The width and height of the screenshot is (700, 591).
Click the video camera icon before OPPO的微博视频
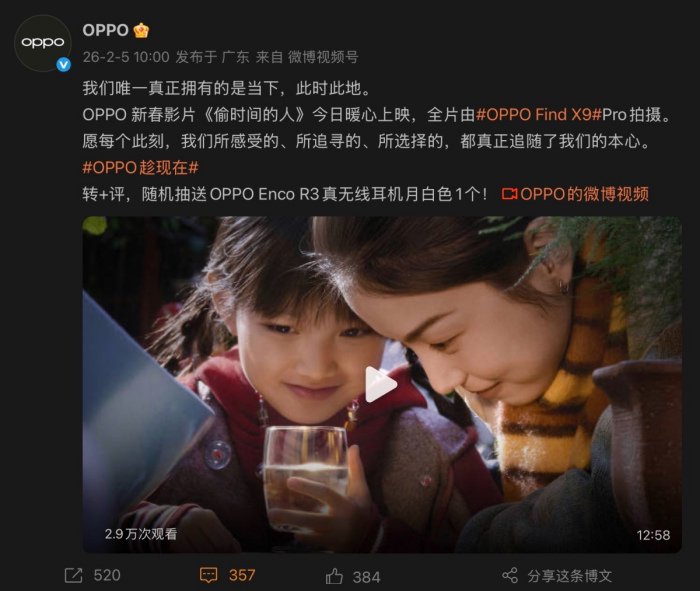pyautogui.click(x=509, y=194)
